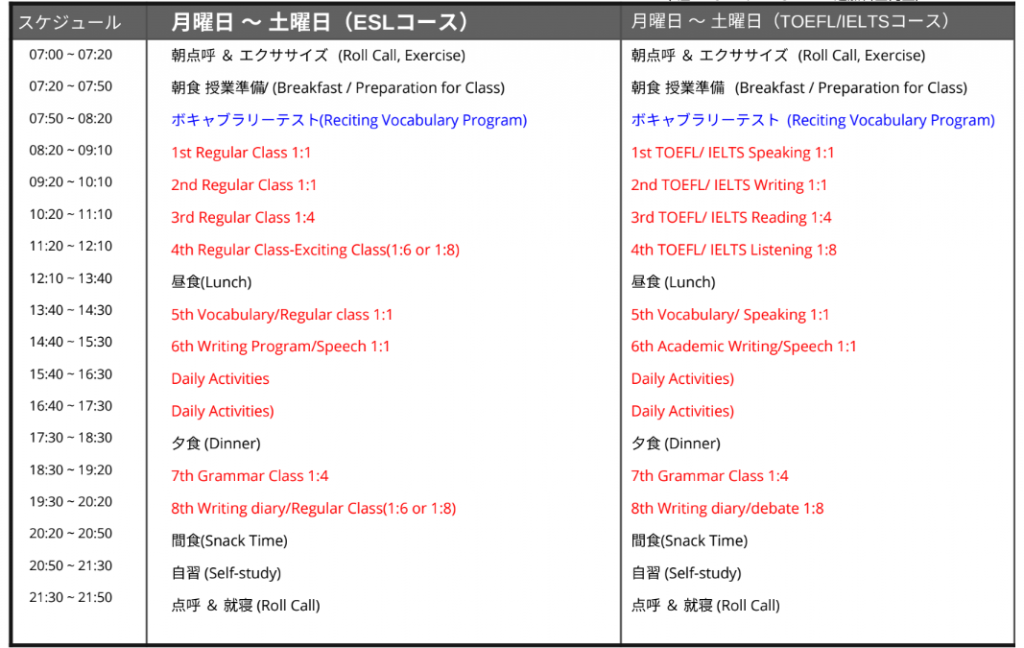This screenshot has width=1024, height=648.
Task: Click ESL 夕食 (Dinner) entry
Action: [x=216, y=444]
